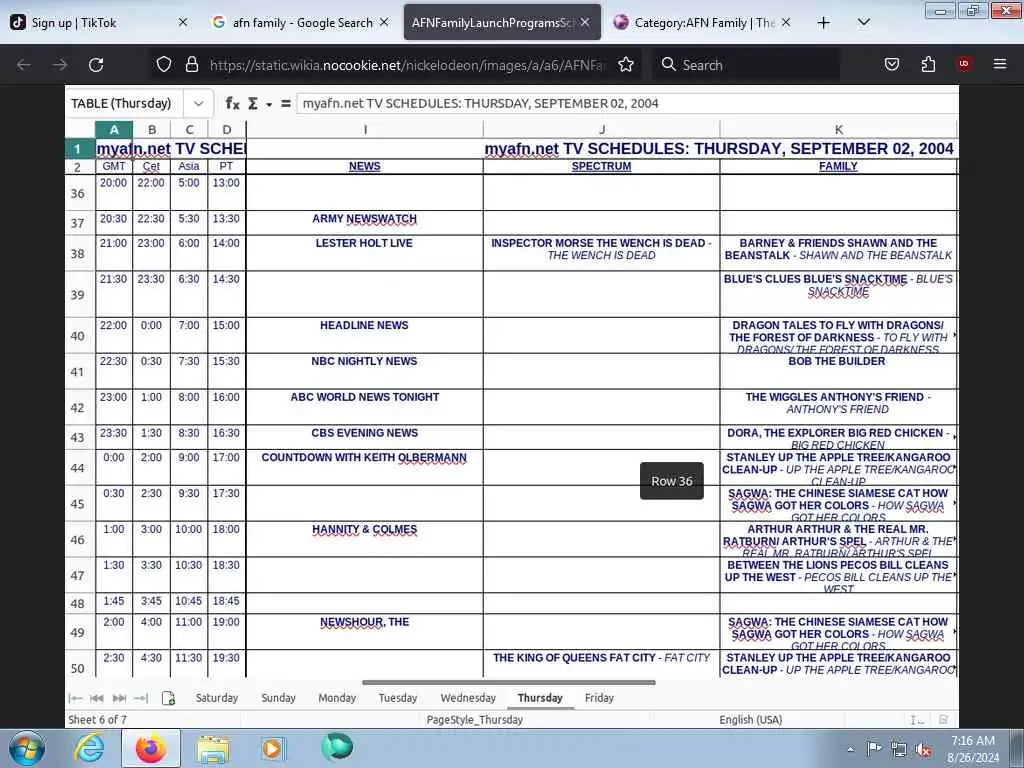Click the add new sheet icon
1024x768 pixels.
tap(168, 698)
